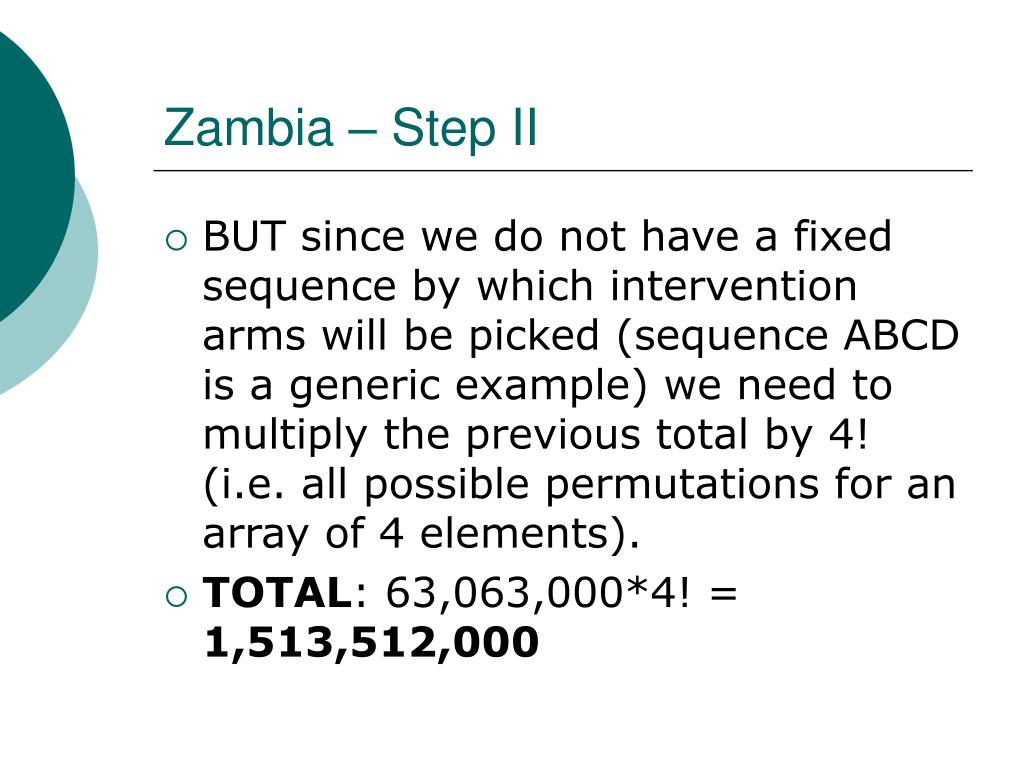
Task: Click the equals sign after '*4!'
Action: (722, 594)
